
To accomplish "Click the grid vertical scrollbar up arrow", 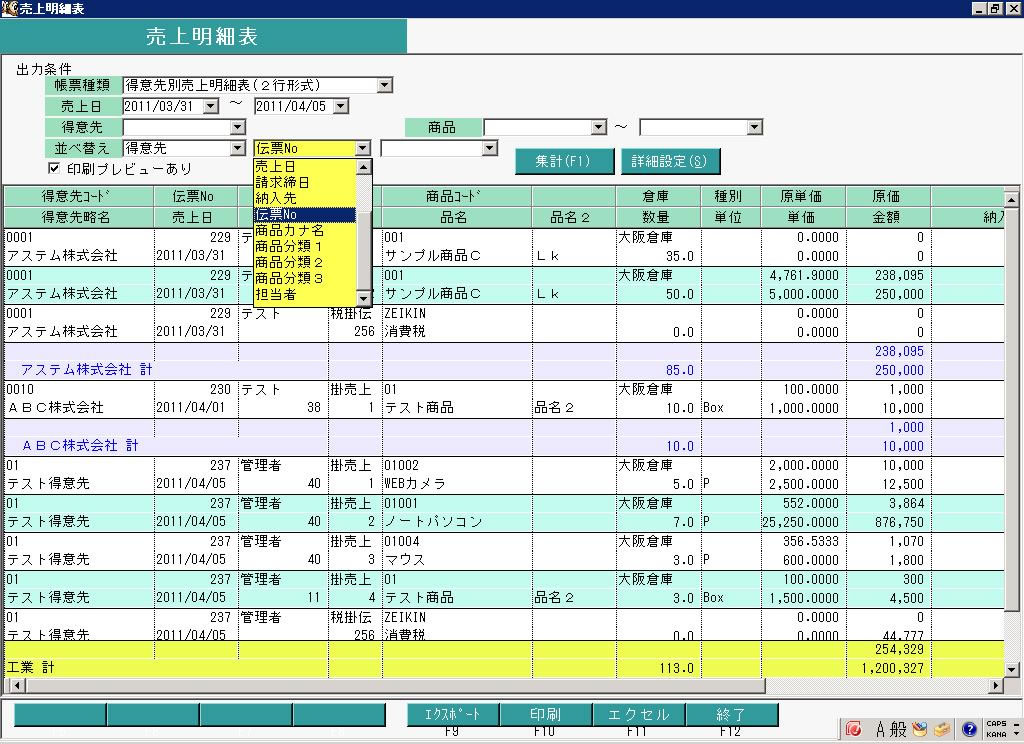I will (1011, 199).
